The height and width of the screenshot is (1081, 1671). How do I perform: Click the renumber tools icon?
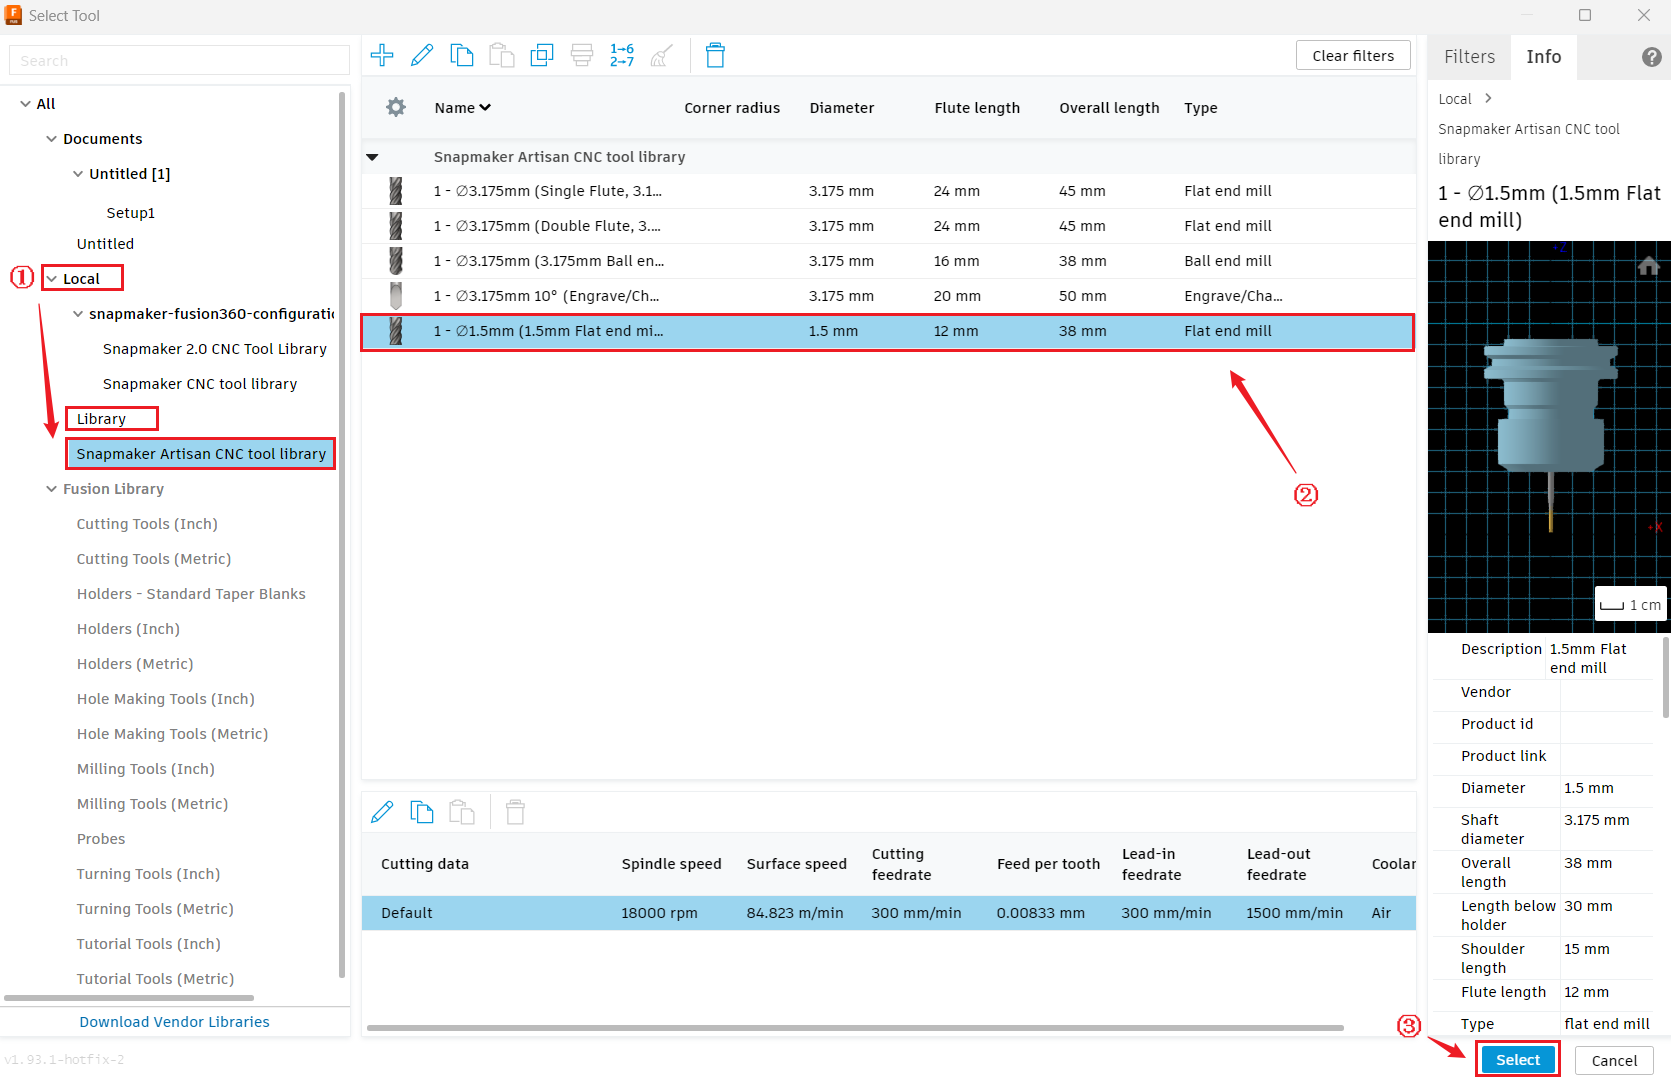tap(622, 55)
